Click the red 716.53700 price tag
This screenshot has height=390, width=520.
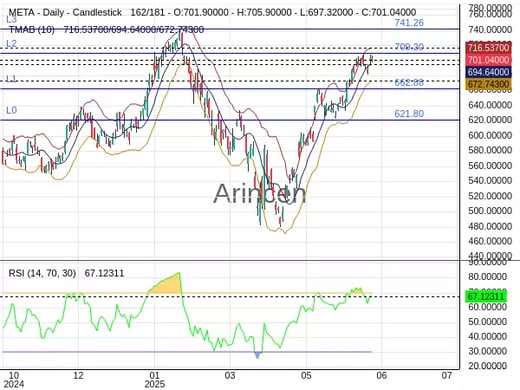click(x=488, y=48)
